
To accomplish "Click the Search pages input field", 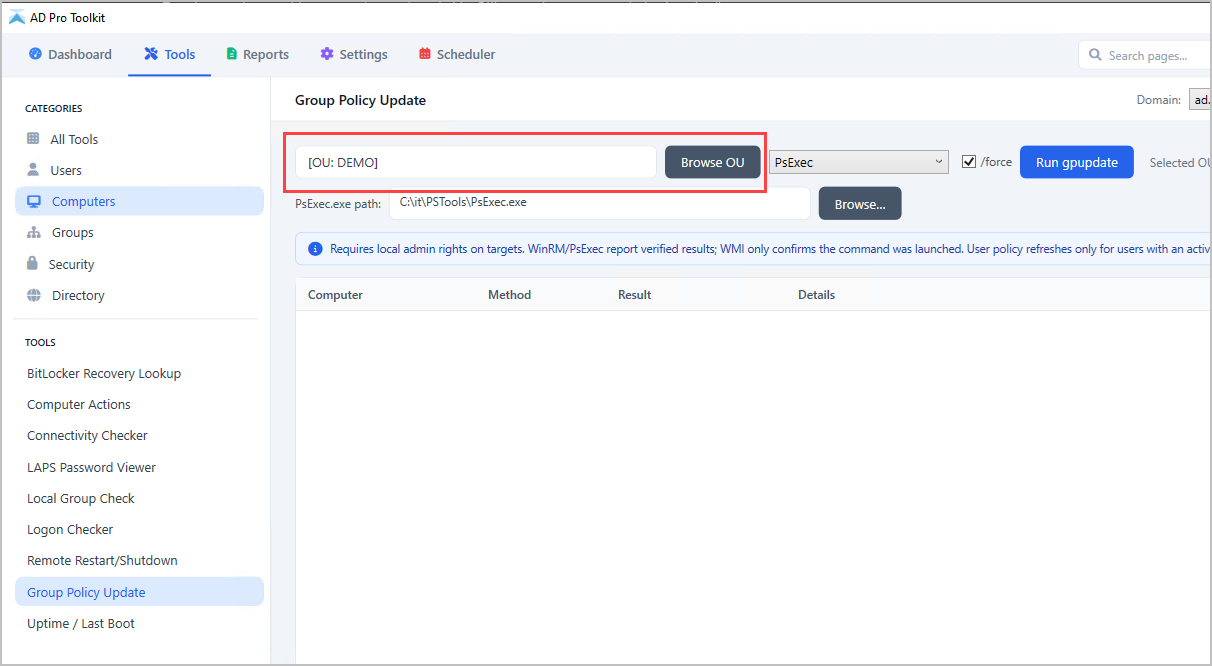I will pyautogui.click(x=1145, y=55).
